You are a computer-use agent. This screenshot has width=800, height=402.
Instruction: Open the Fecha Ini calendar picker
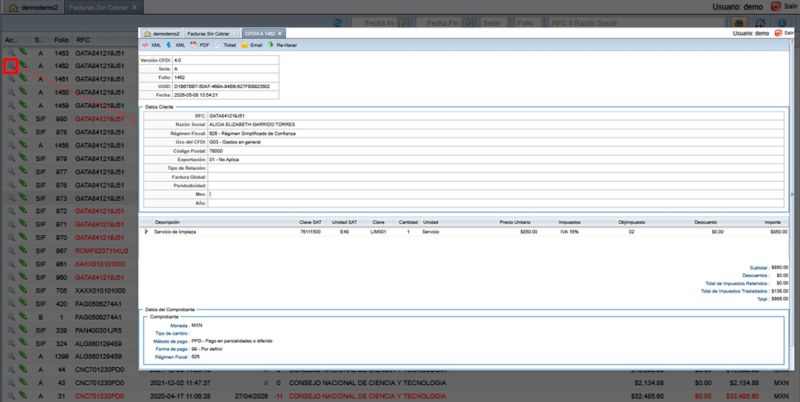(x=405, y=23)
